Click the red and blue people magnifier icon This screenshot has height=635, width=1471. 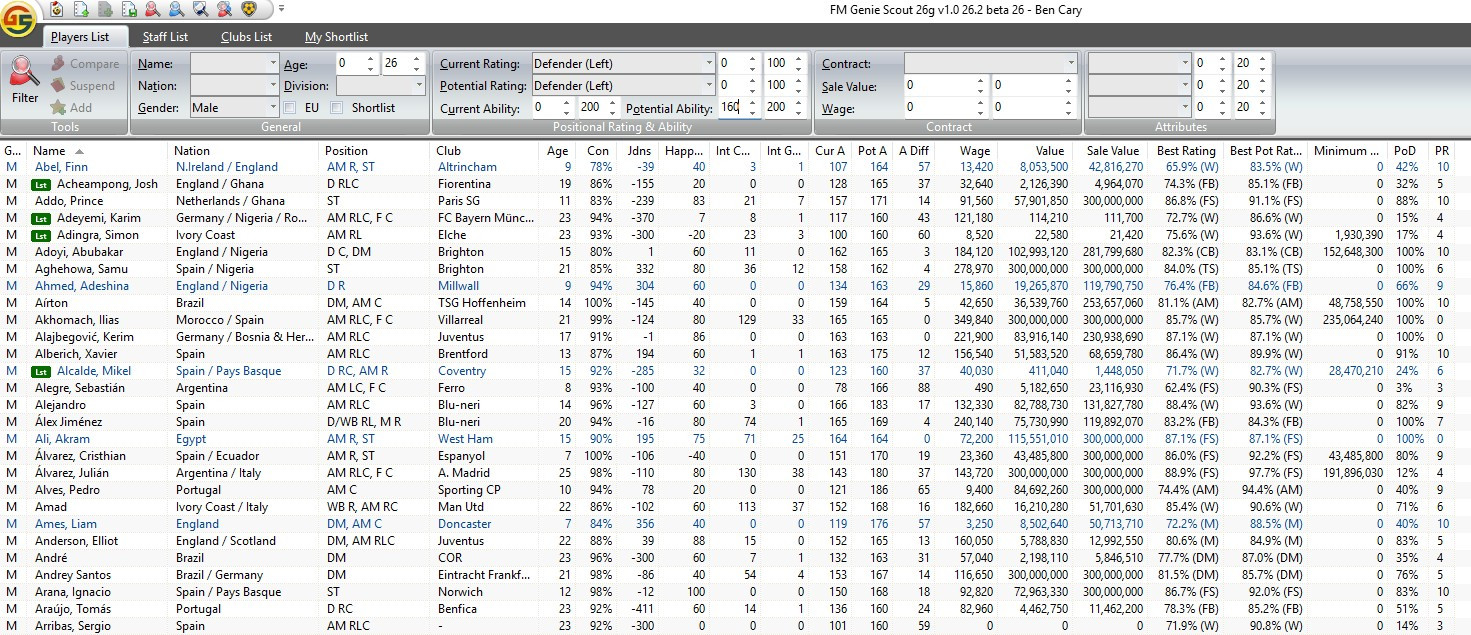click(x=224, y=9)
